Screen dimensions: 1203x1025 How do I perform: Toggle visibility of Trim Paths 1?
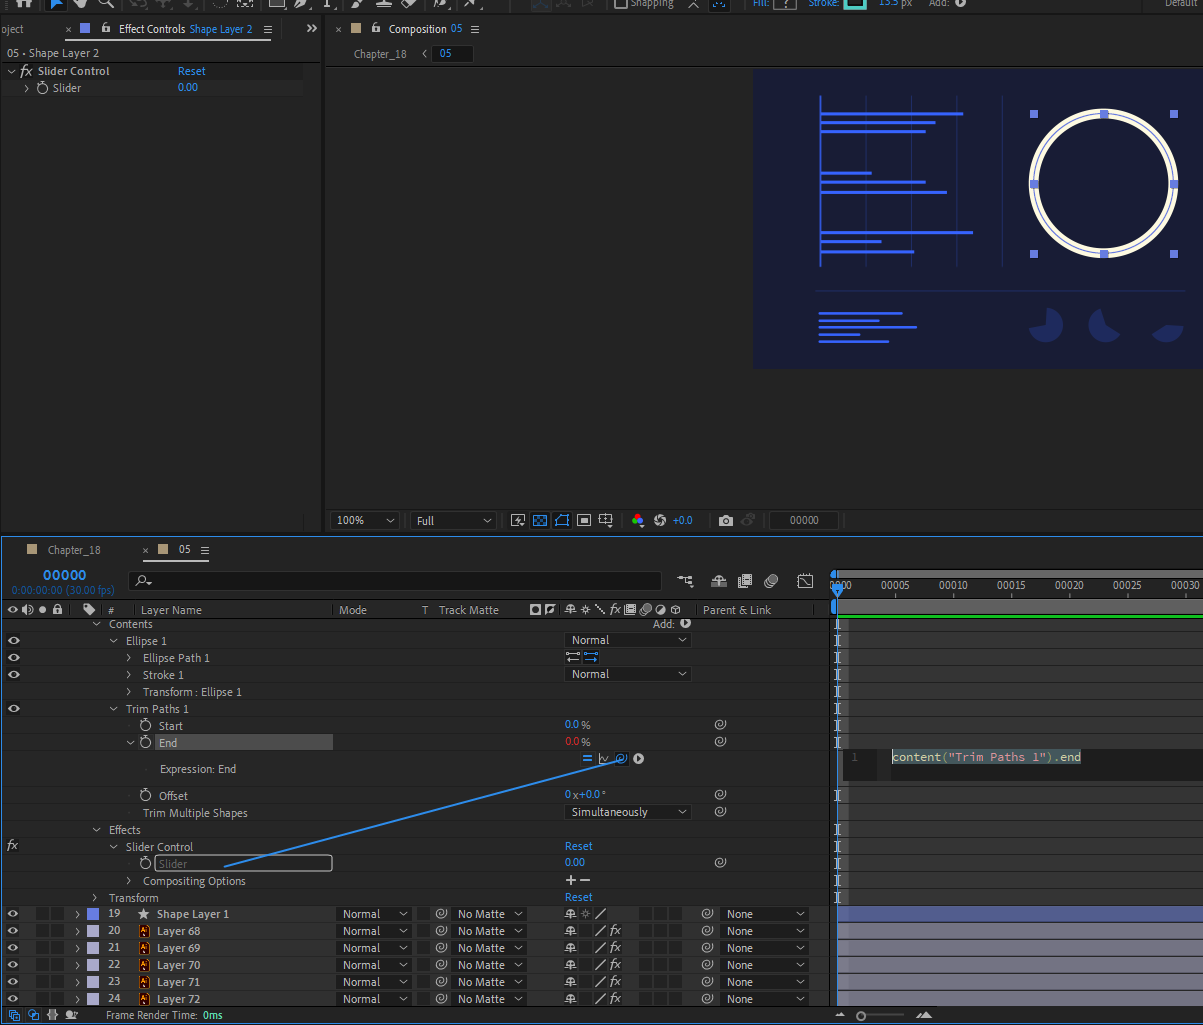click(x=14, y=709)
